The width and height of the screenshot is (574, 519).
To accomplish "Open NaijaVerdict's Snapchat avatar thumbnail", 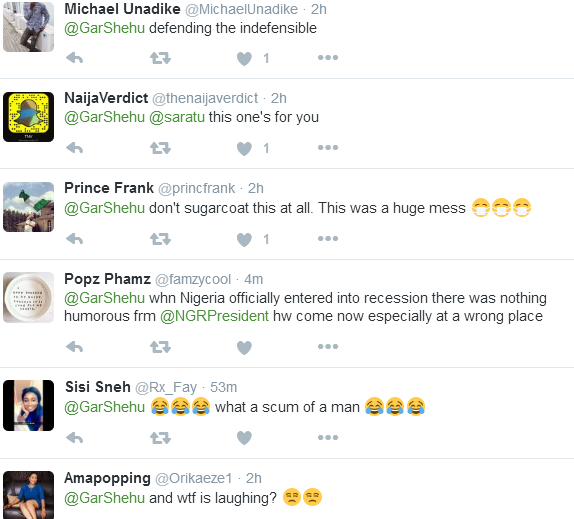I will click(29, 117).
